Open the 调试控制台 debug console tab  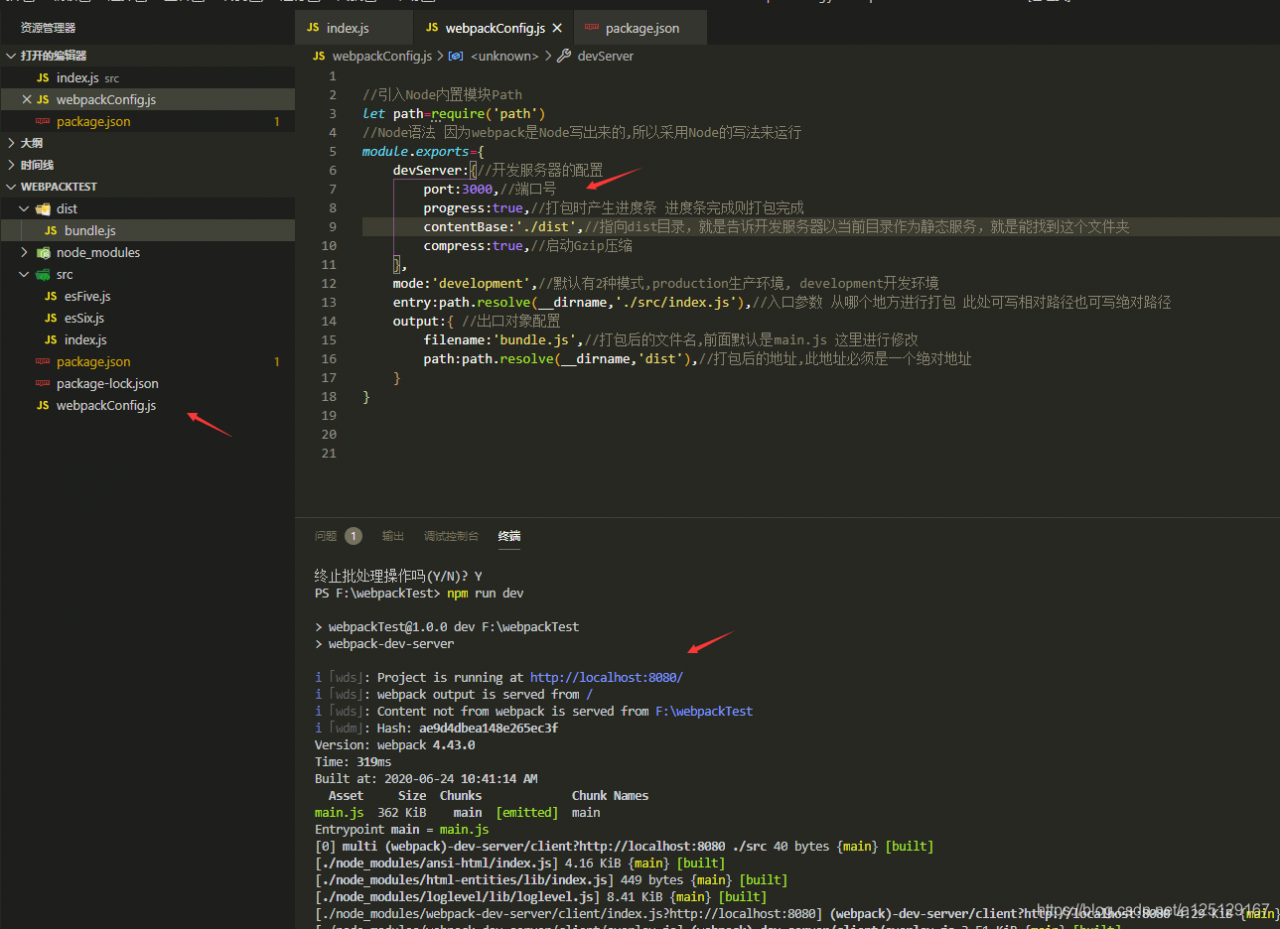451,536
